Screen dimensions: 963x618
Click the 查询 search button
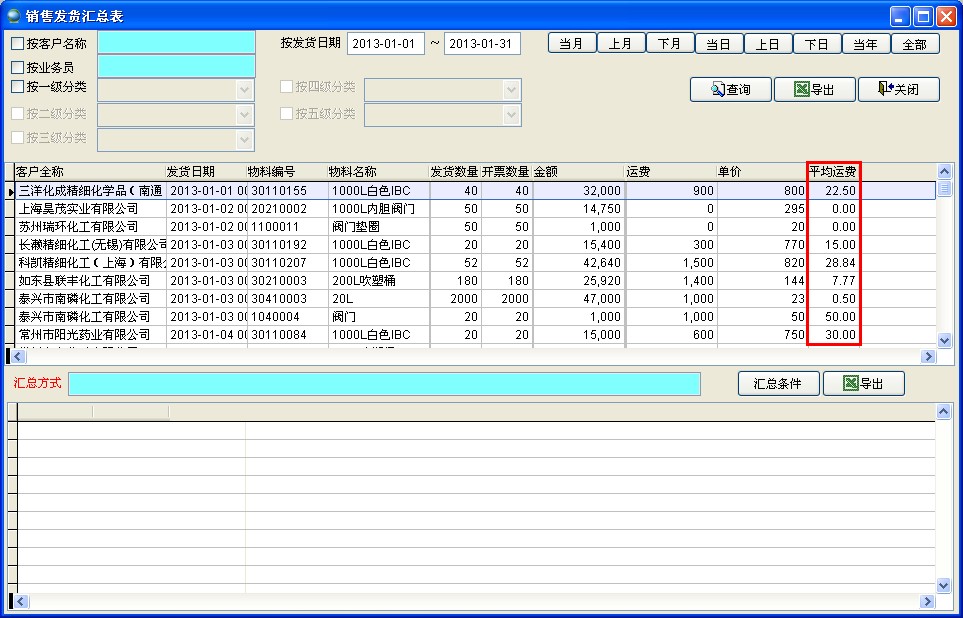click(730, 89)
